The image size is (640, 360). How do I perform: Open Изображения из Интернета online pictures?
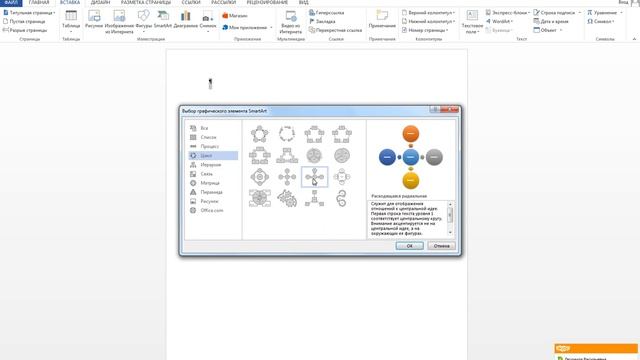(119, 21)
